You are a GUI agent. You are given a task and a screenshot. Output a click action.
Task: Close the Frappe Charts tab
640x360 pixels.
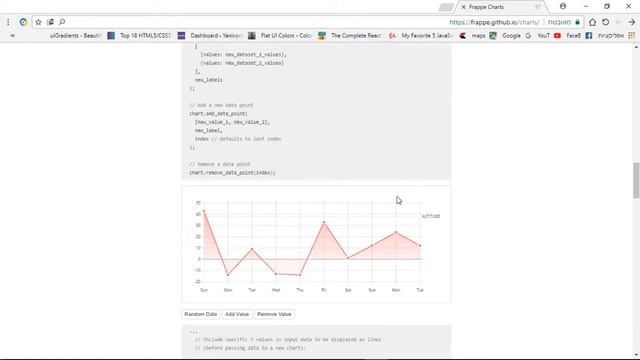[x=463, y=7]
